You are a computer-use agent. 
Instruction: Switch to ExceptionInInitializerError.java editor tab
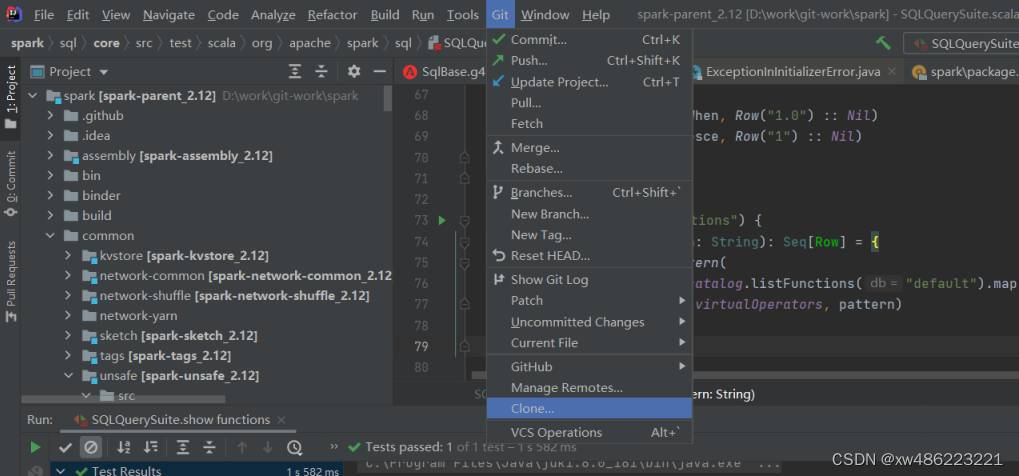coord(778,72)
